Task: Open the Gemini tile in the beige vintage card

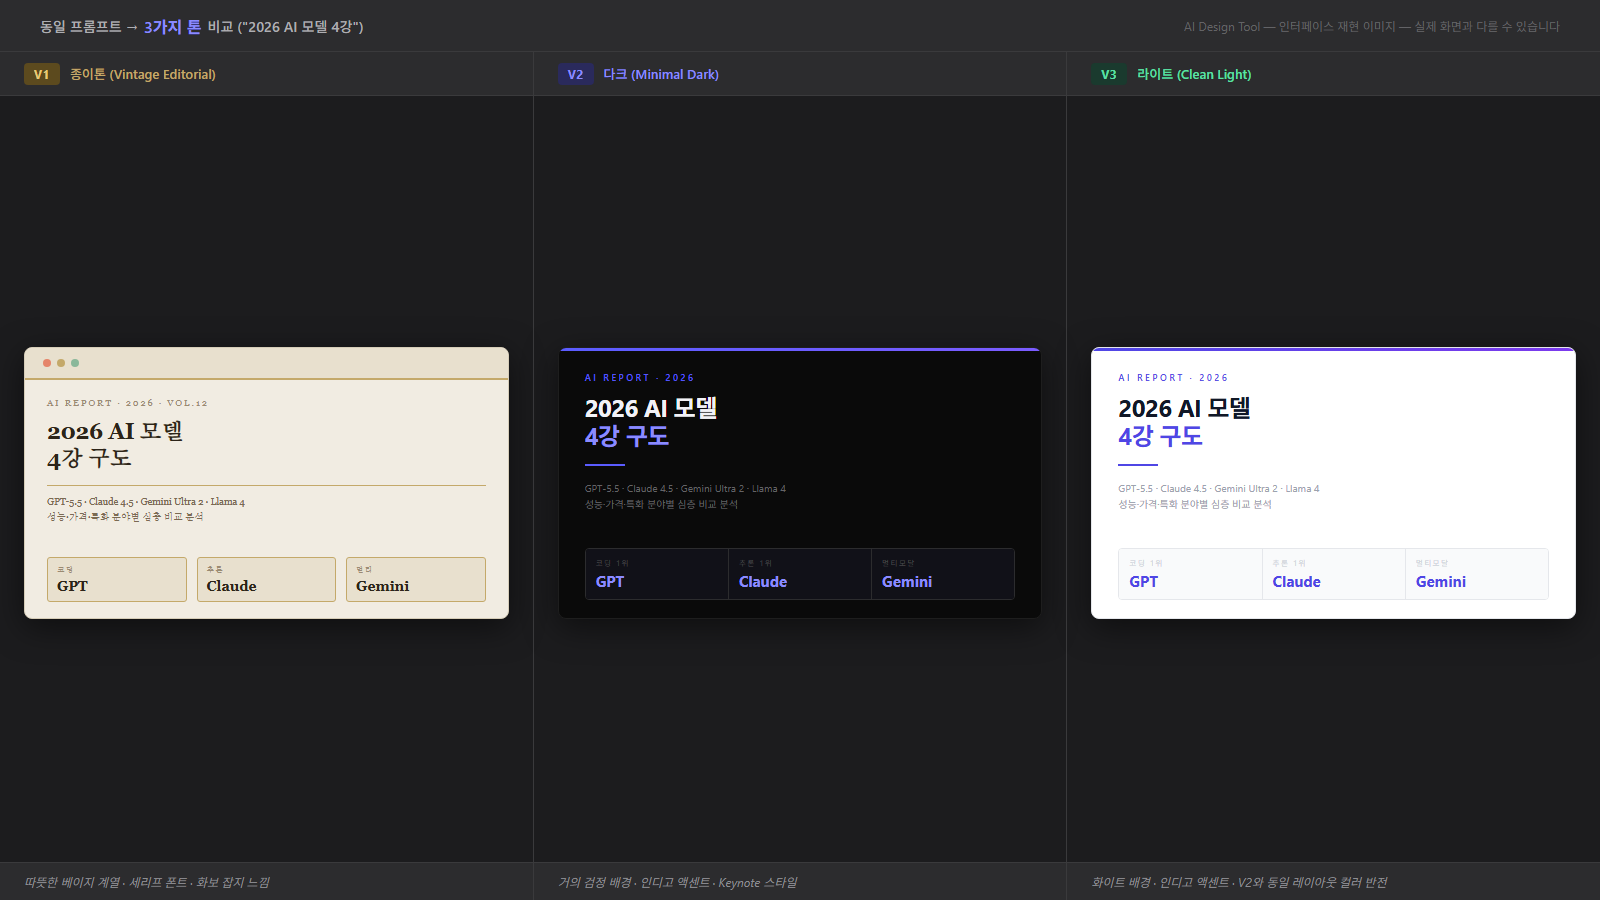Action: pyautogui.click(x=416, y=579)
